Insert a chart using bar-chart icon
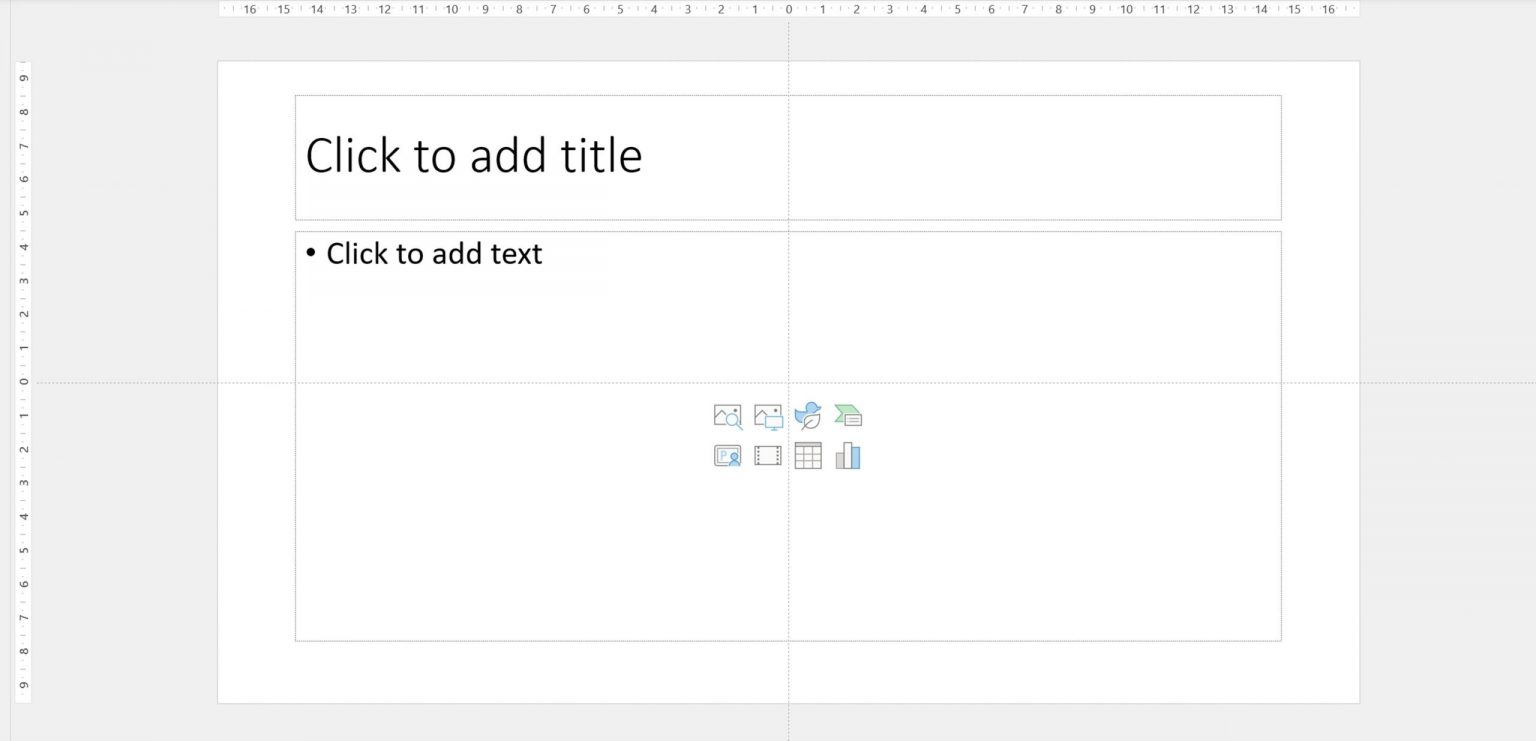 (848, 456)
